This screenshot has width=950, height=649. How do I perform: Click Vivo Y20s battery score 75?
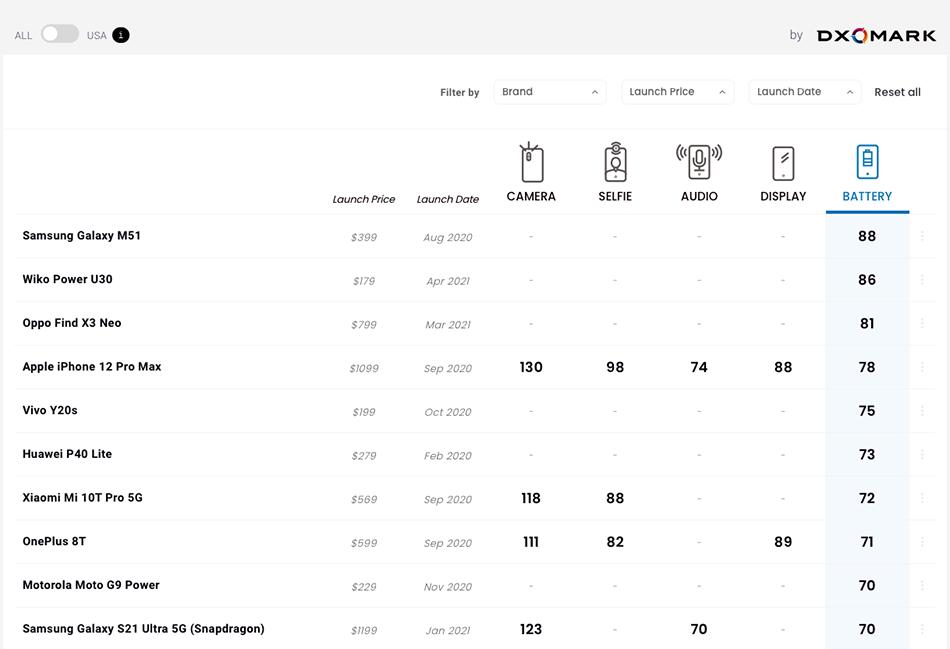(x=867, y=411)
